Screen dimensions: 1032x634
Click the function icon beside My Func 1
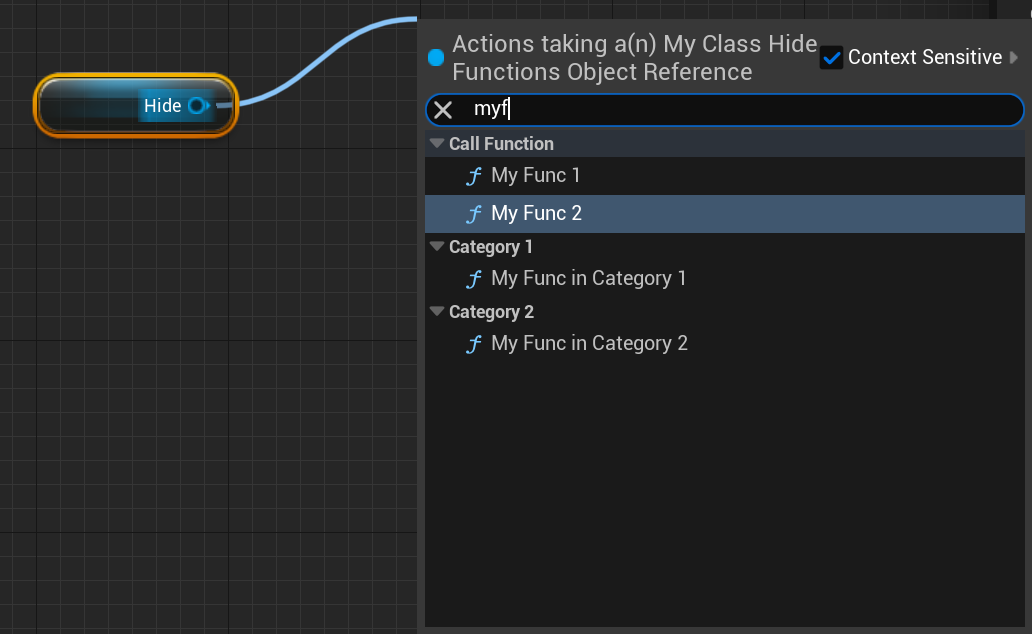pyautogui.click(x=474, y=176)
